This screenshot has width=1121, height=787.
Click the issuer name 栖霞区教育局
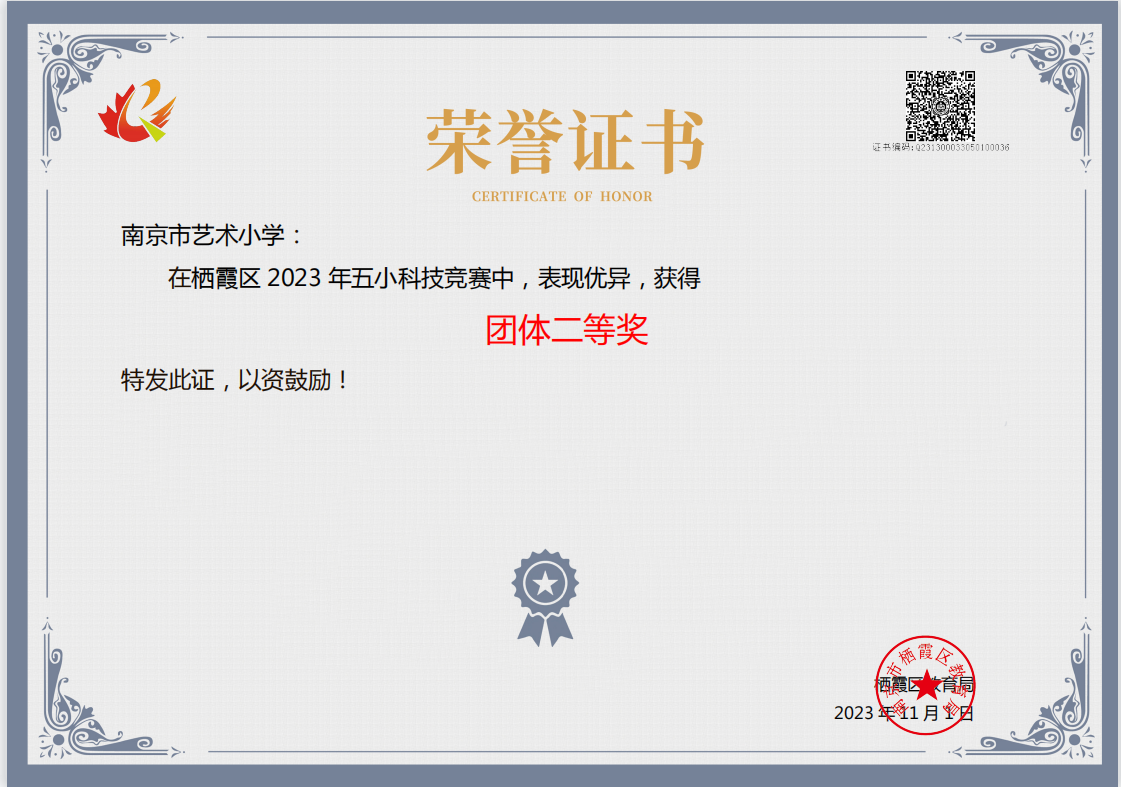(x=925, y=685)
